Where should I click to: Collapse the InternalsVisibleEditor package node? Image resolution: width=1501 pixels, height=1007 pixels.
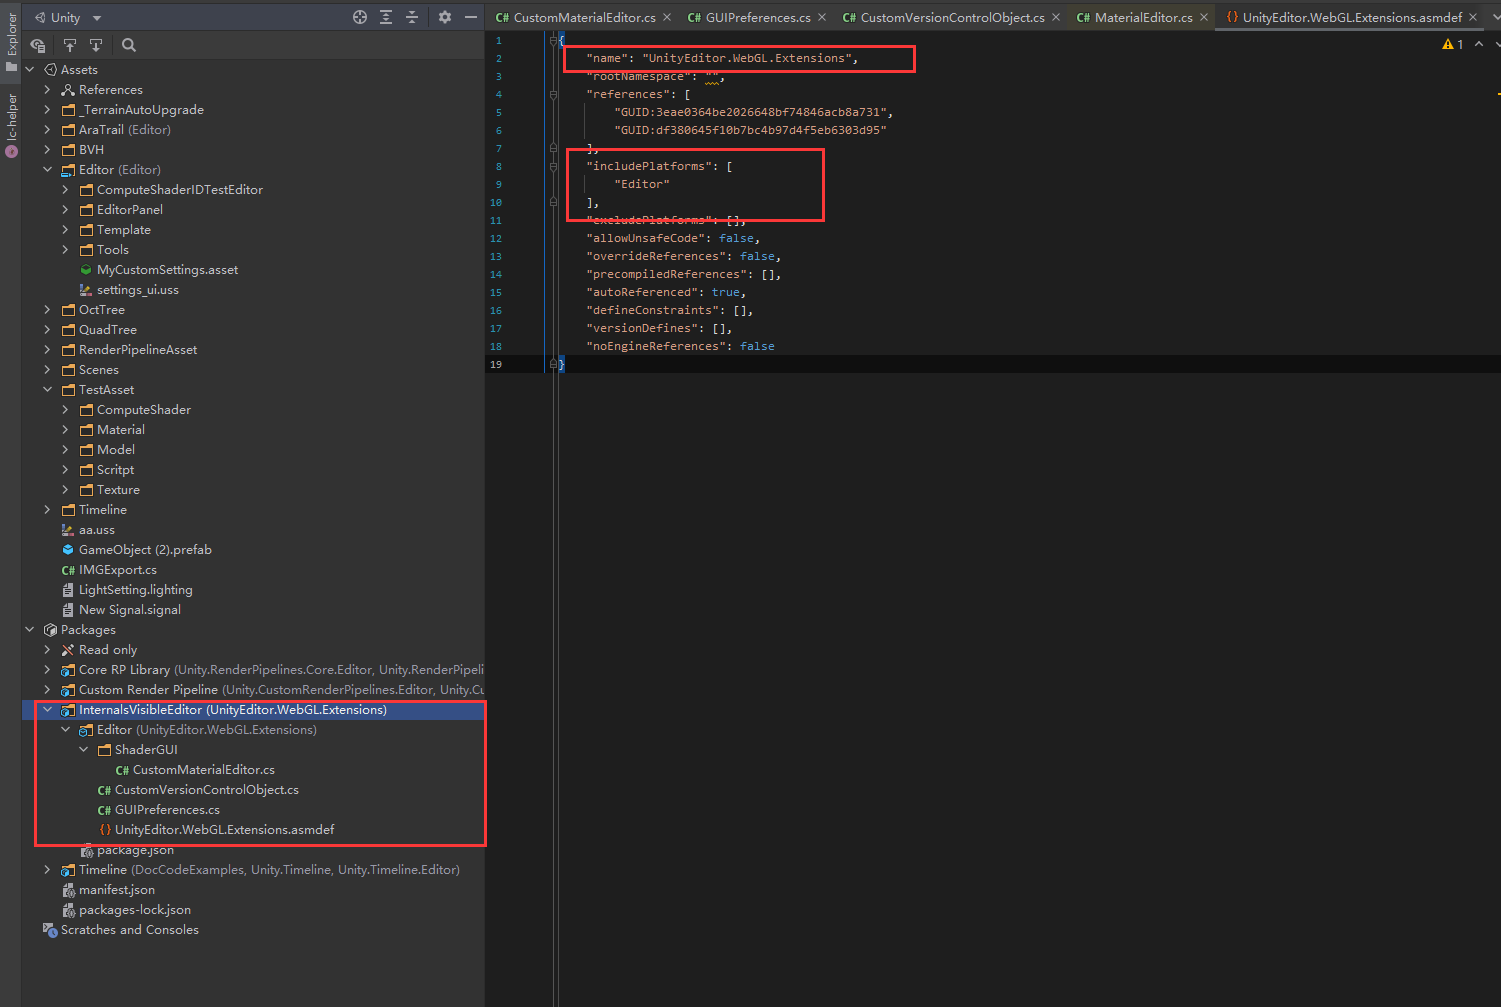pyautogui.click(x=47, y=710)
